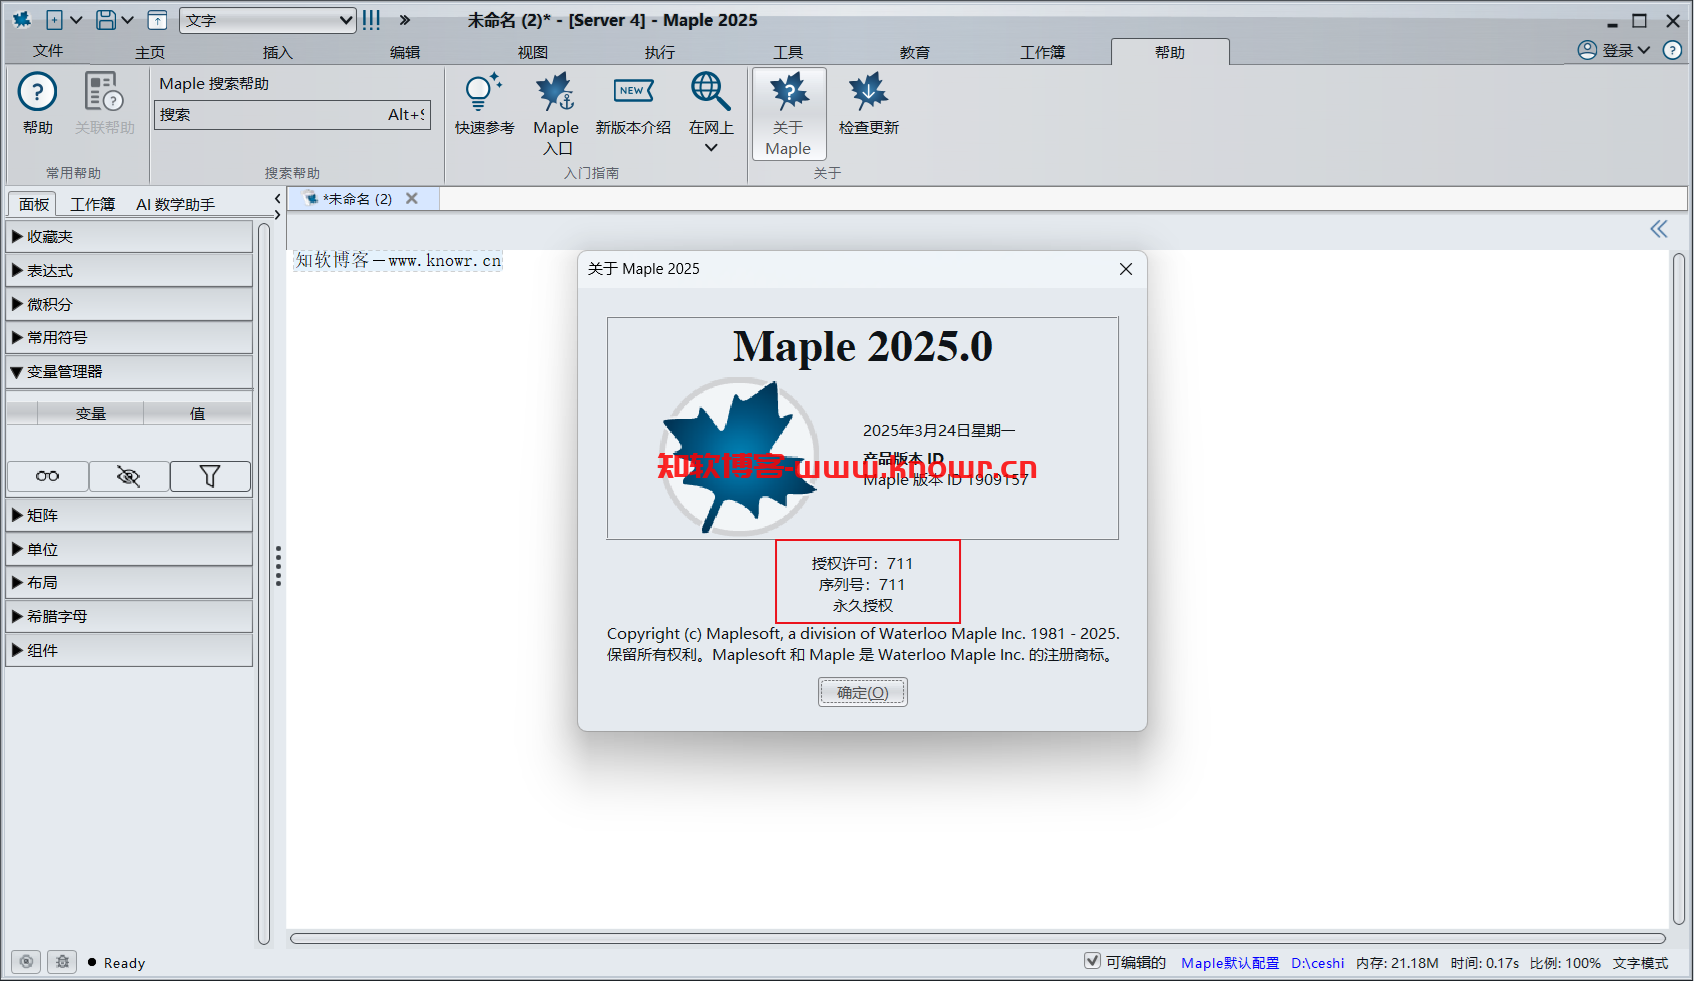Click the Check for Updates icon
This screenshot has height=981, width=1694.
click(x=868, y=93)
